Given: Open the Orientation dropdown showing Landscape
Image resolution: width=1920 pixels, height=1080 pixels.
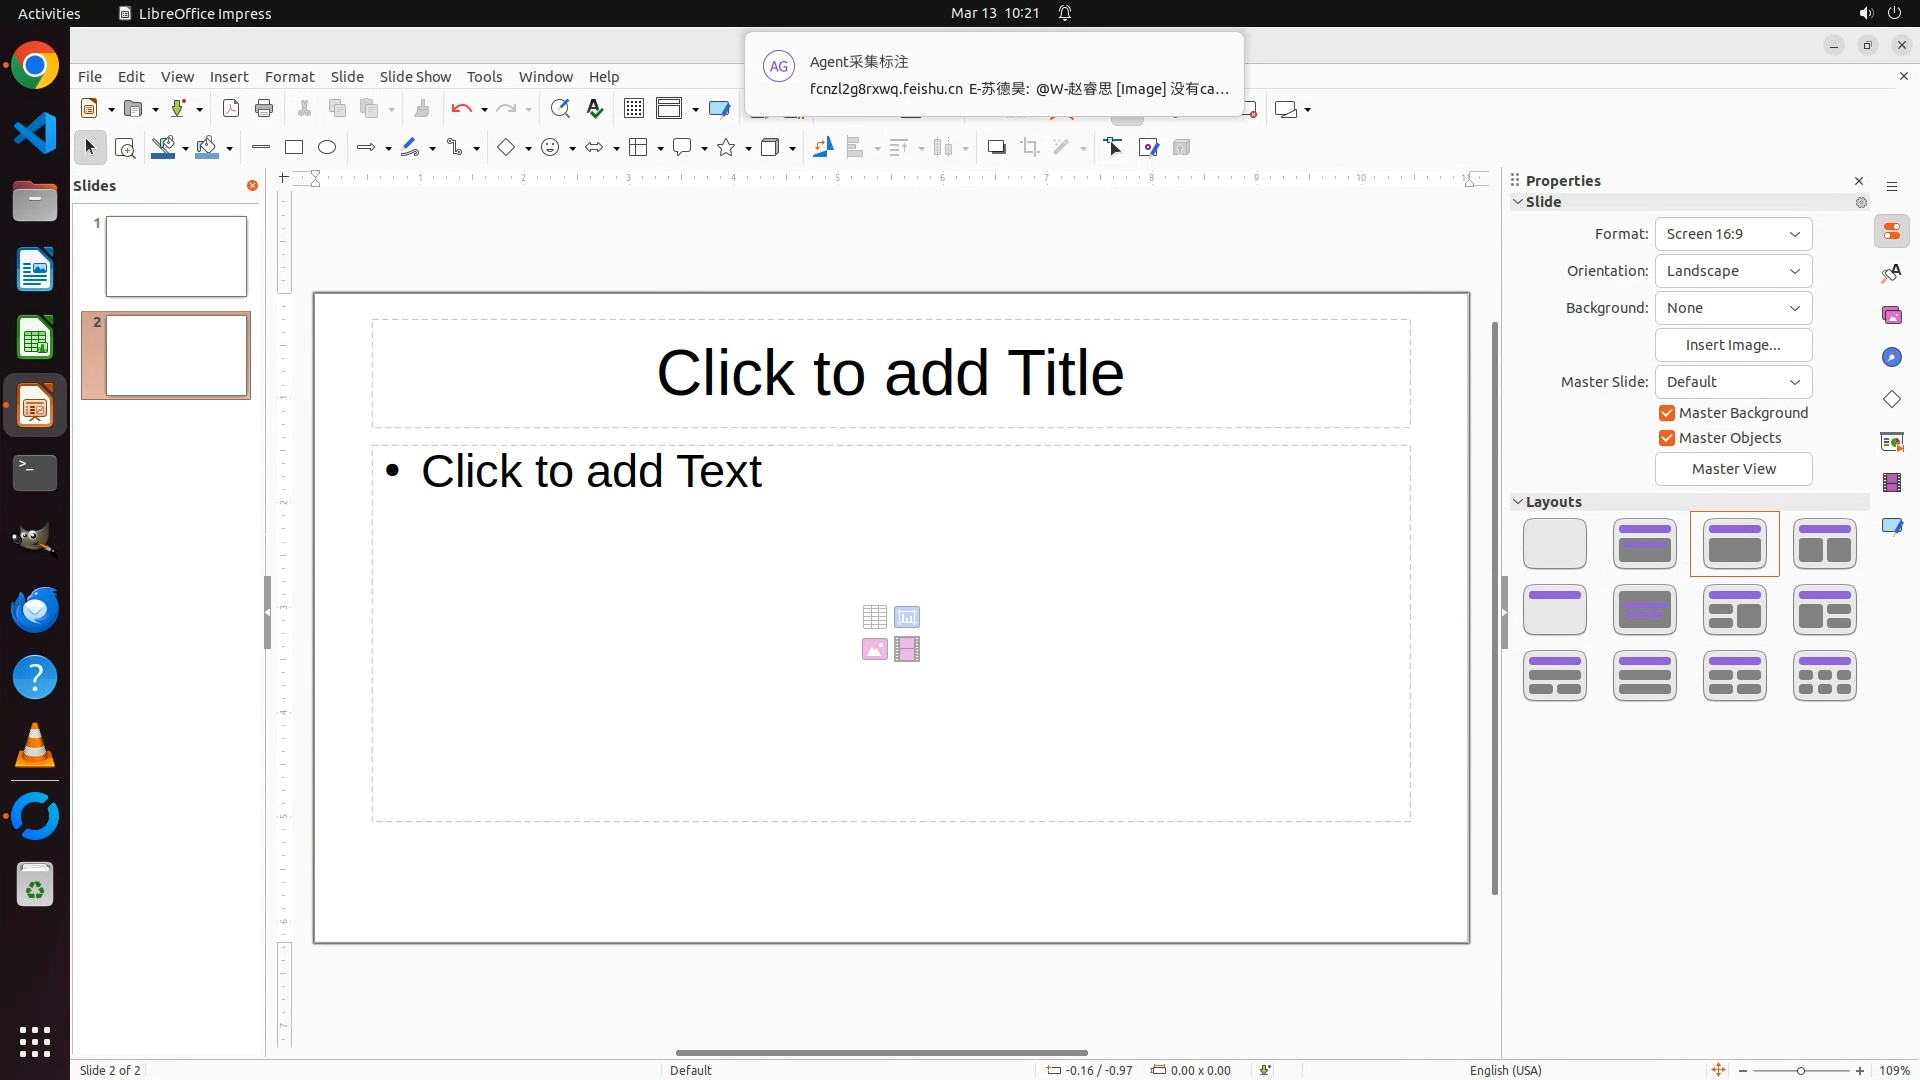Looking at the screenshot, I should 1733,271.
